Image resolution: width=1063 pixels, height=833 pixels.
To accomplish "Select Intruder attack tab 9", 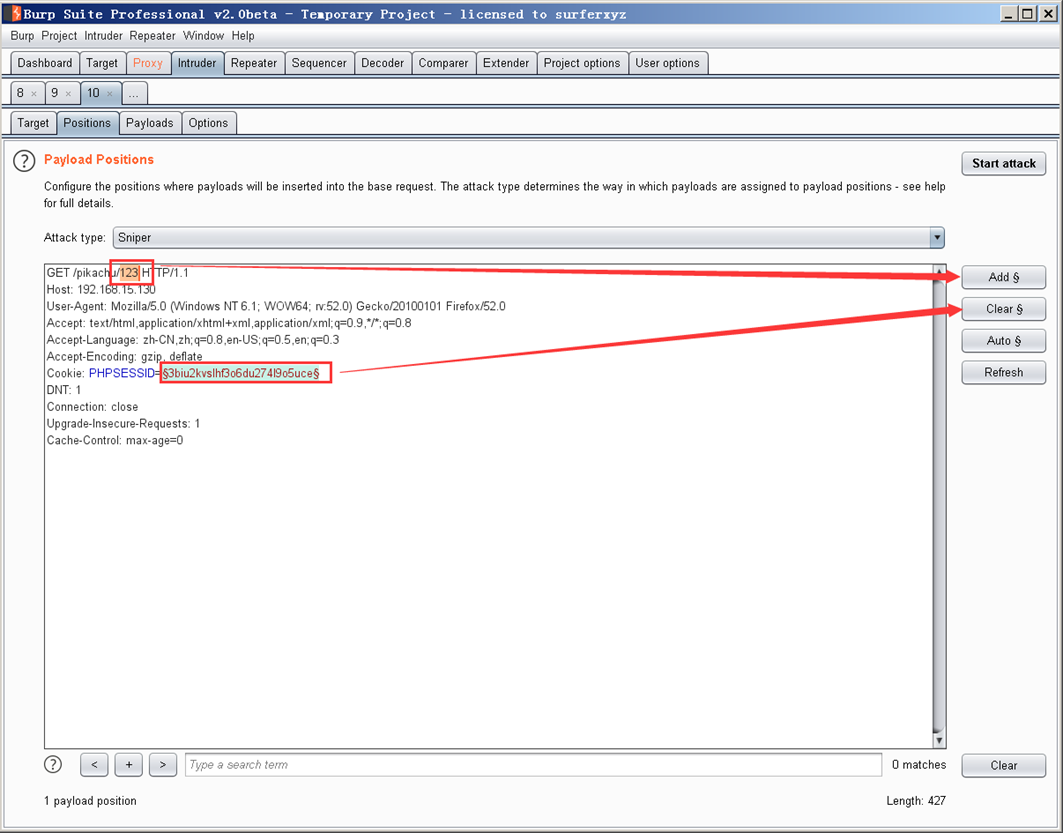I will 55,93.
